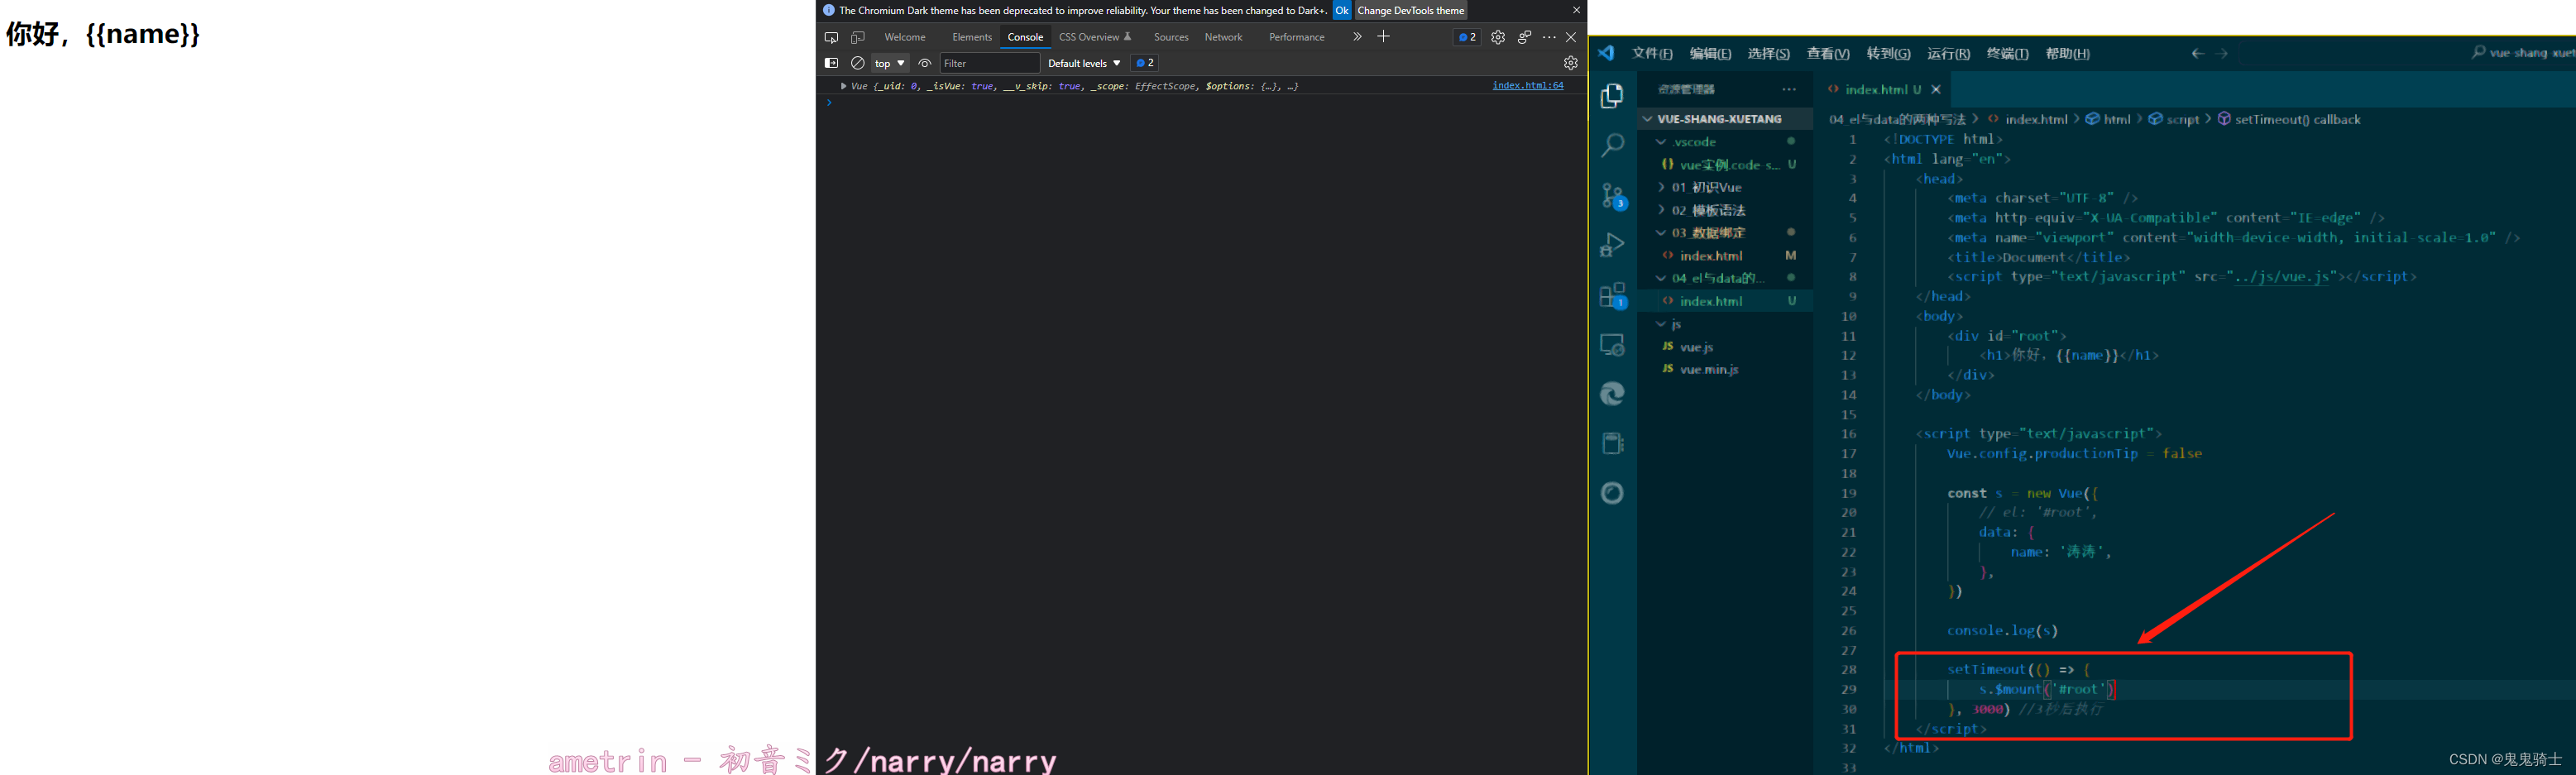The height and width of the screenshot is (775, 2576).
Task: Collapse the VUE-SHANG-XUETANG root folder
Action: coord(1725,119)
